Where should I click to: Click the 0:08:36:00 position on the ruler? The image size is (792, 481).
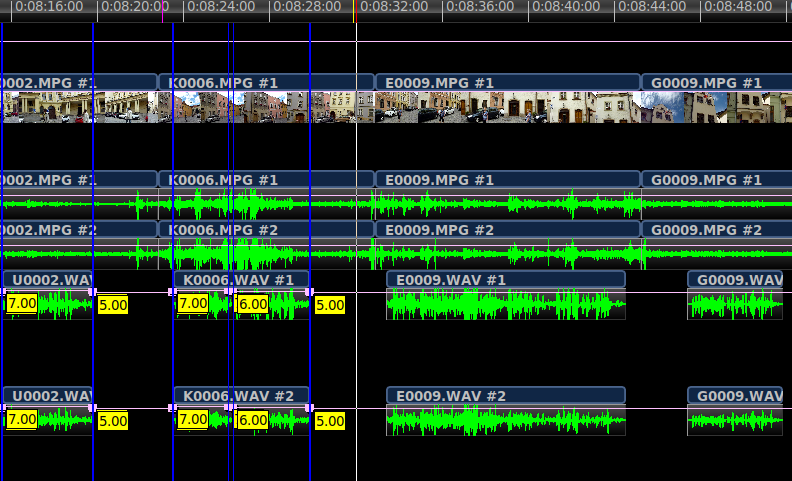[445, 7]
